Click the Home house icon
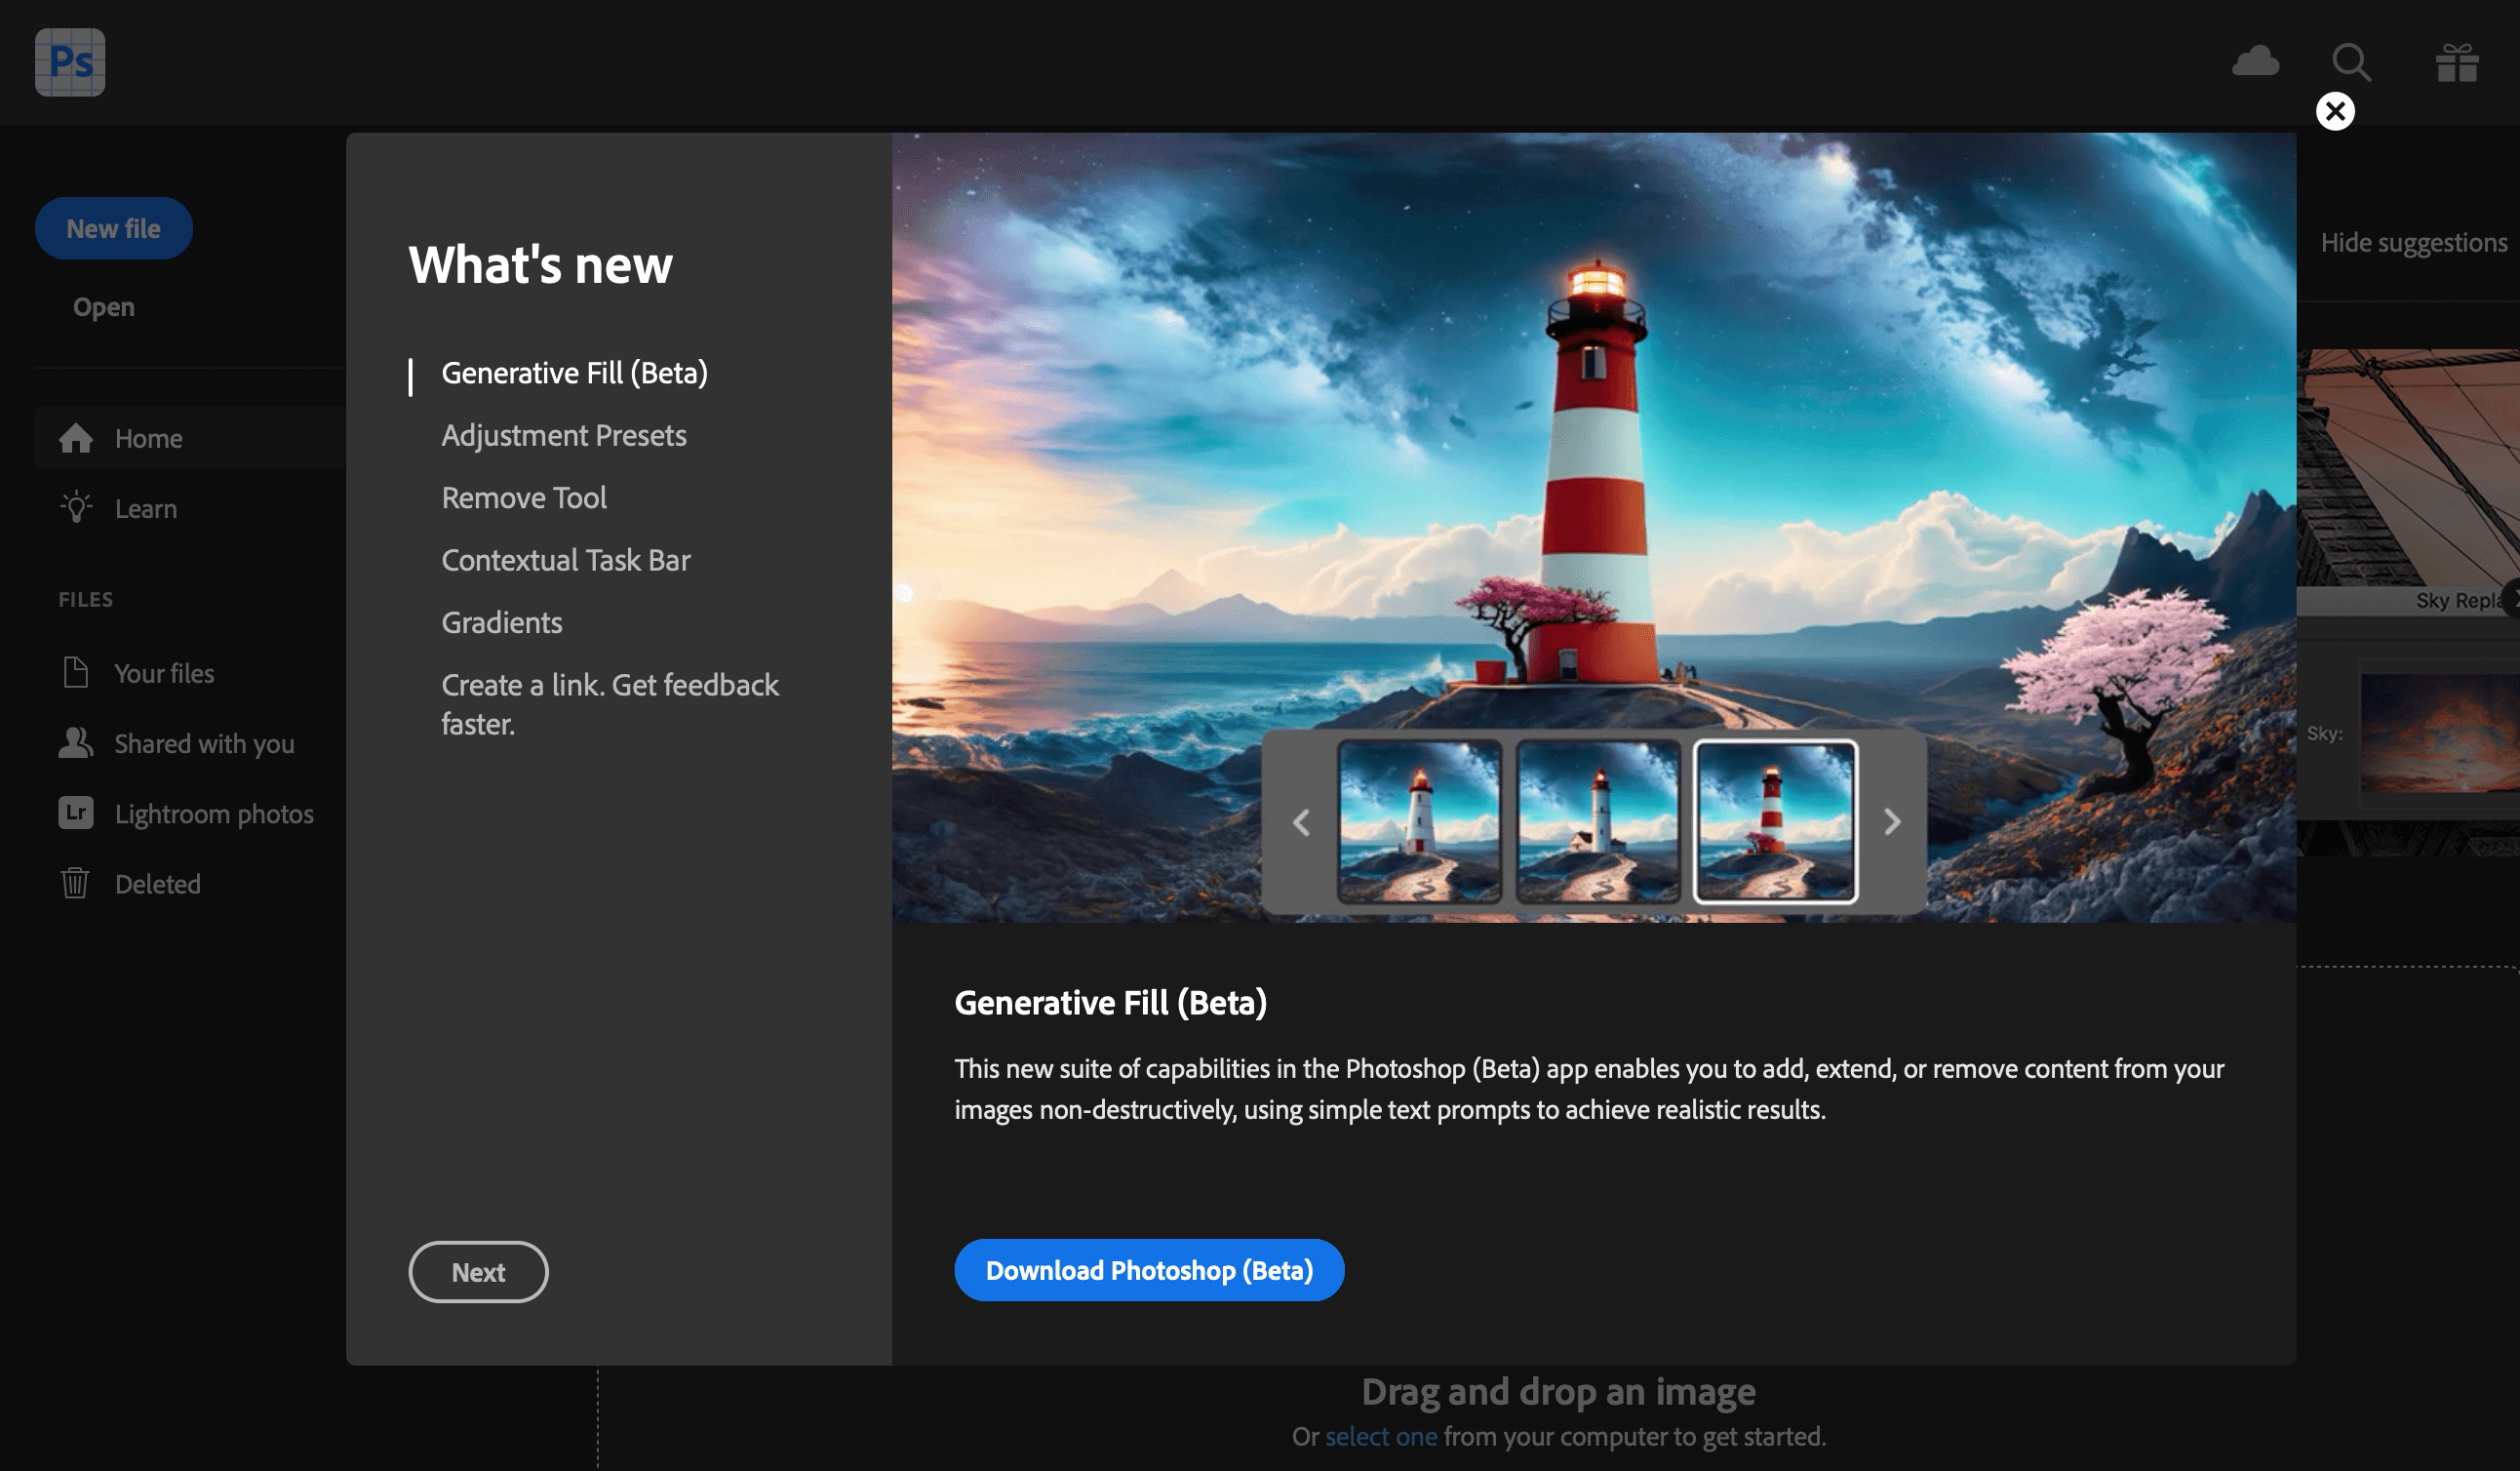The height and width of the screenshot is (1471, 2520). [x=76, y=438]
